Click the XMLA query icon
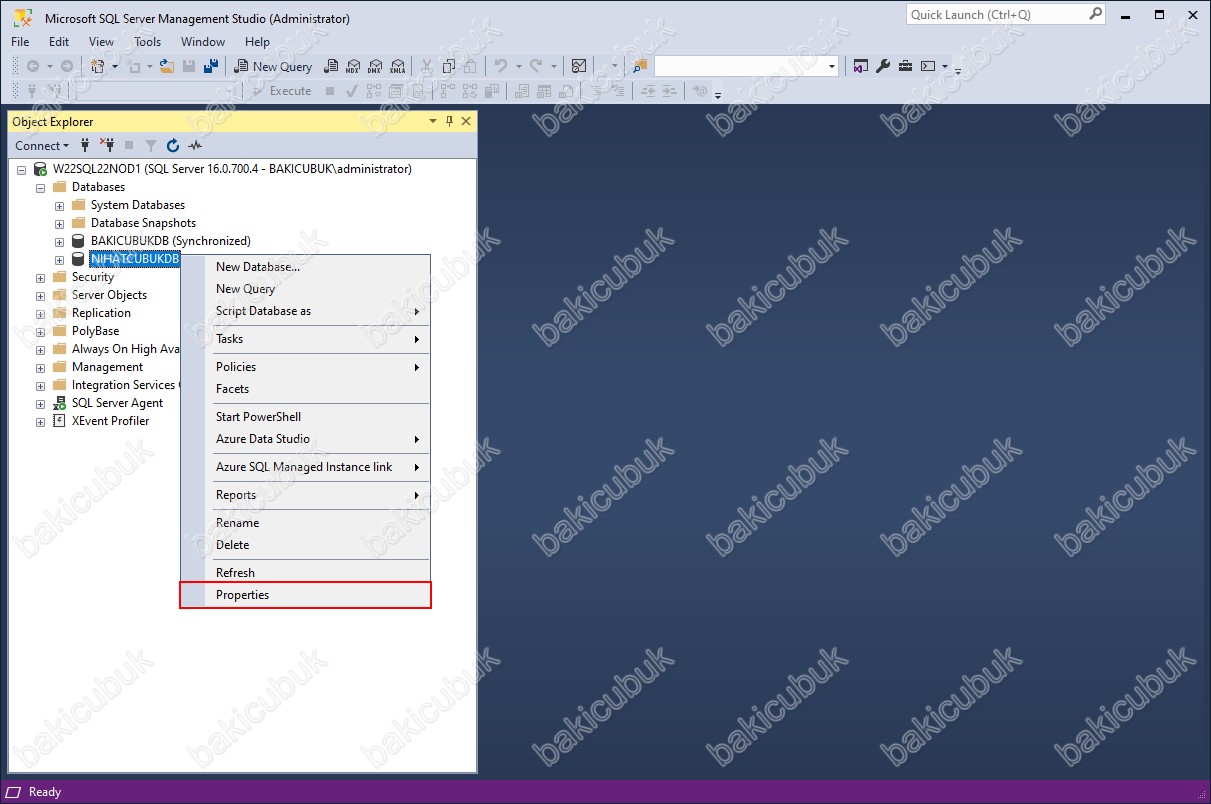 click(397, 66)
